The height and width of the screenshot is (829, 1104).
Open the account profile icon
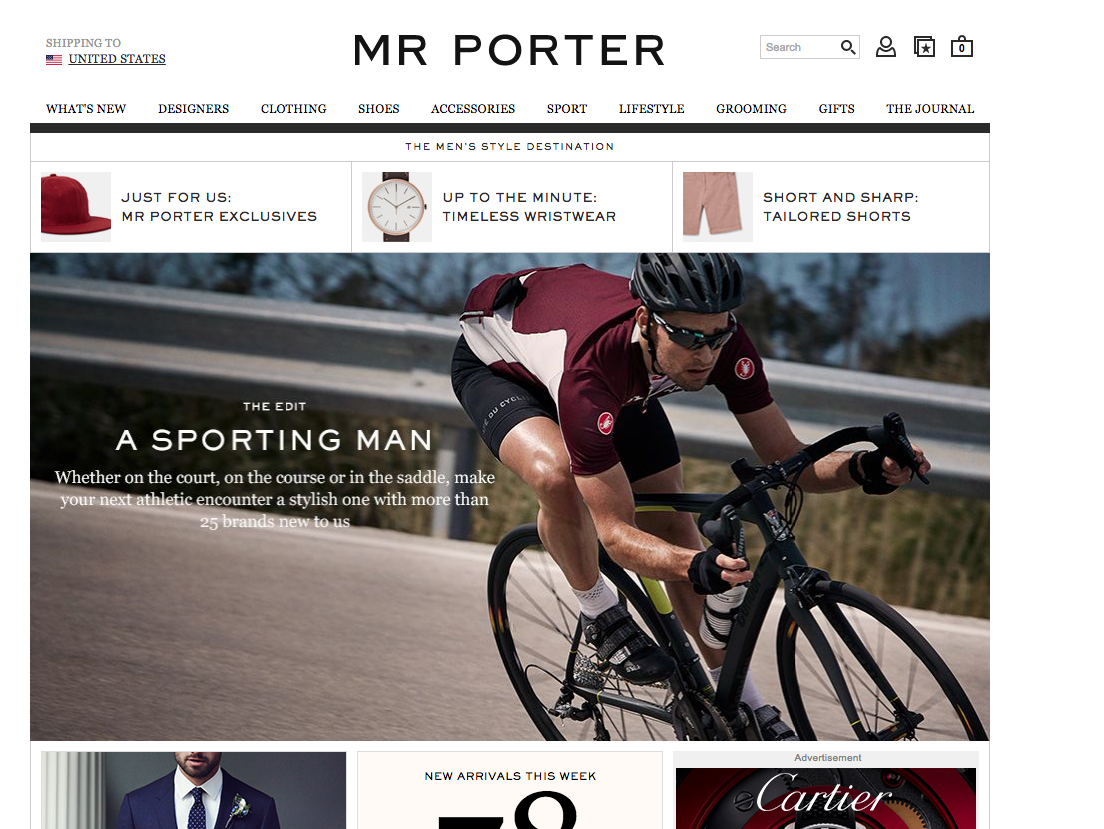pyautogui.click(x=886, y=47)
